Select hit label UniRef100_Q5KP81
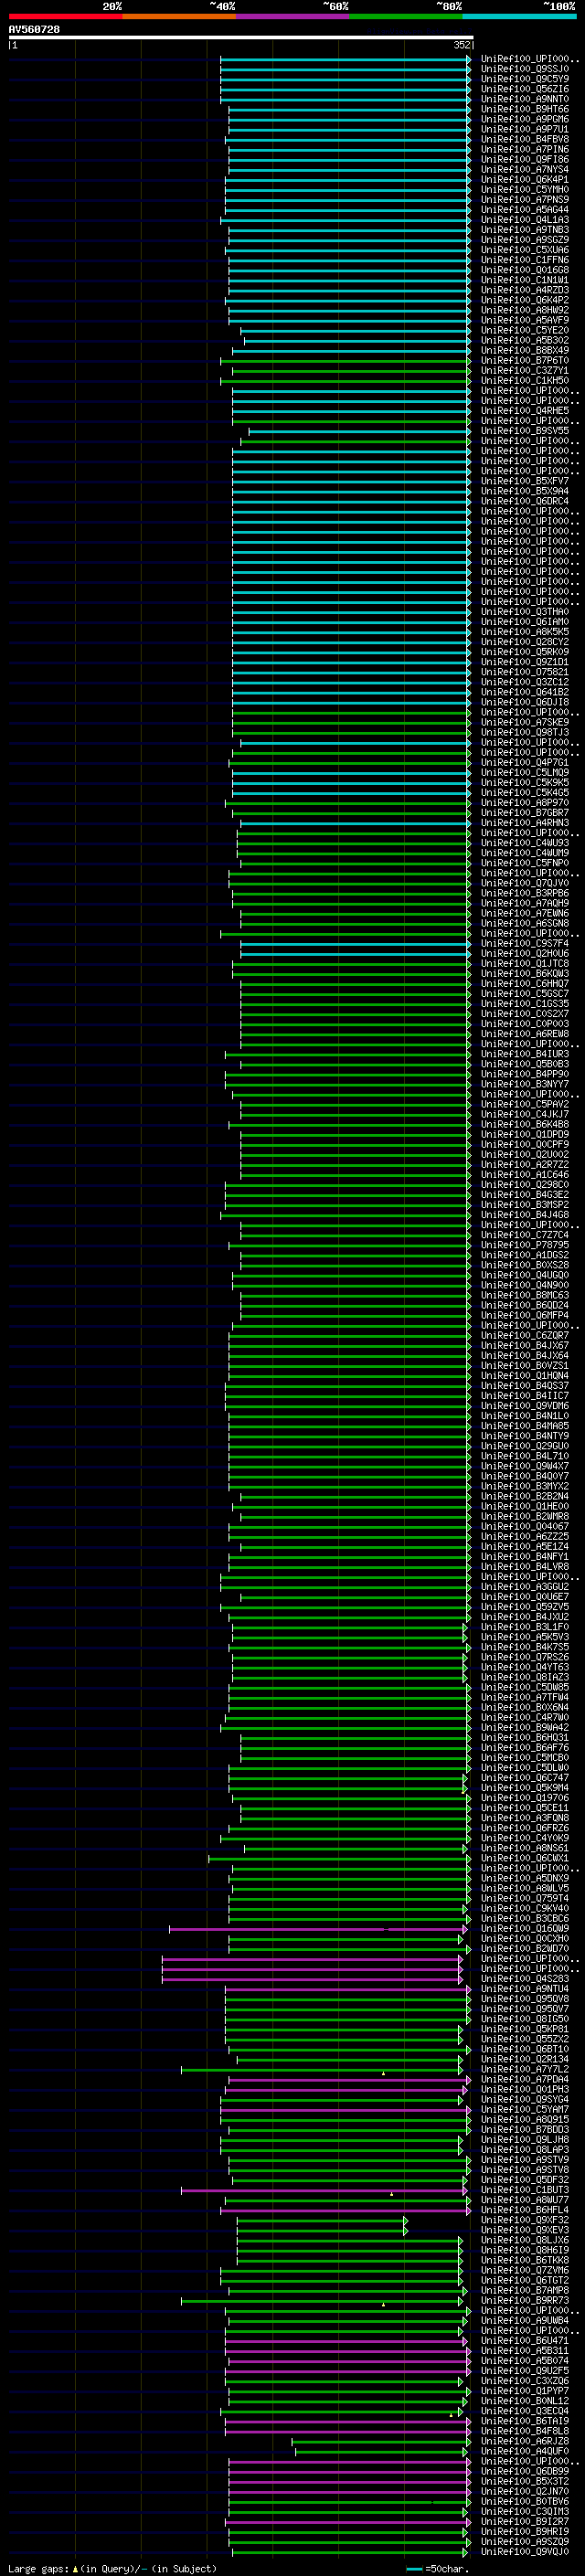This screenshot has height=2576, width=585. [525, 2029]
